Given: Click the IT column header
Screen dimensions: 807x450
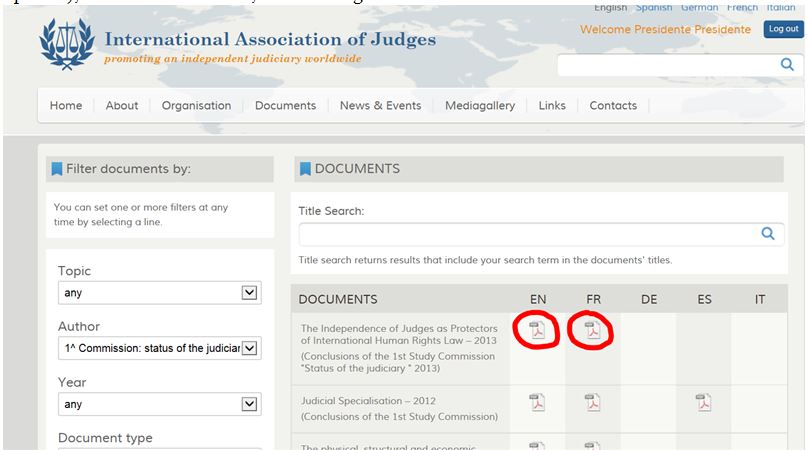Looking at the screenshot, I should click(x=760, y=299).
